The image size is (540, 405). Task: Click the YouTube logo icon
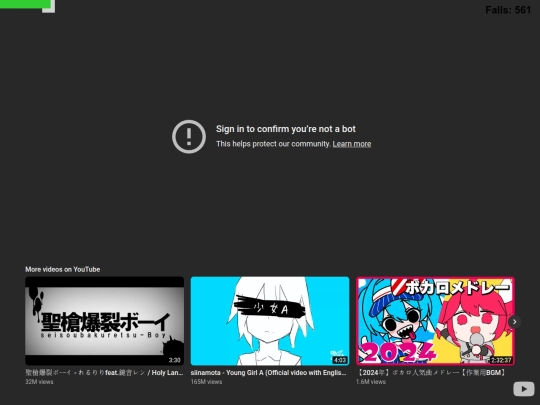(x=523, y=389)
